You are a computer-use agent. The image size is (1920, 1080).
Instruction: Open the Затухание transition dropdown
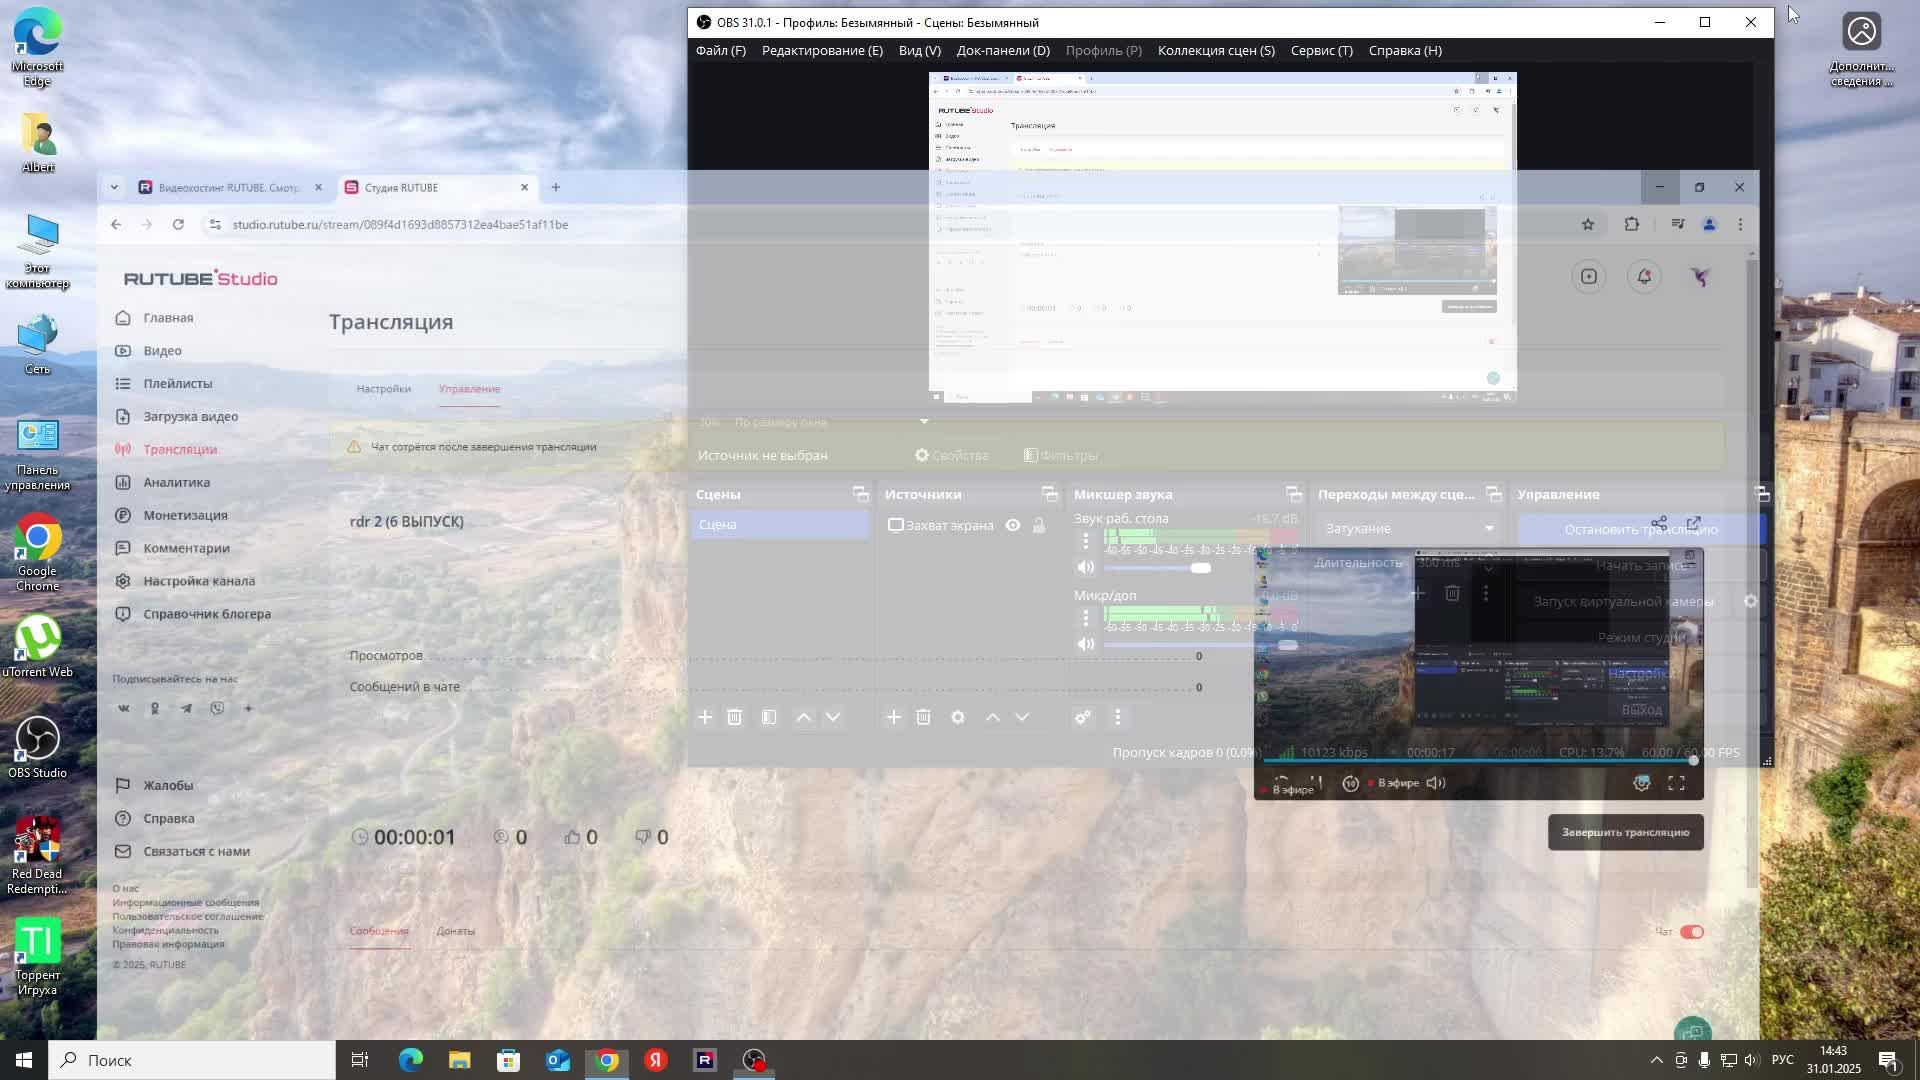click(x=1408, y=528)
